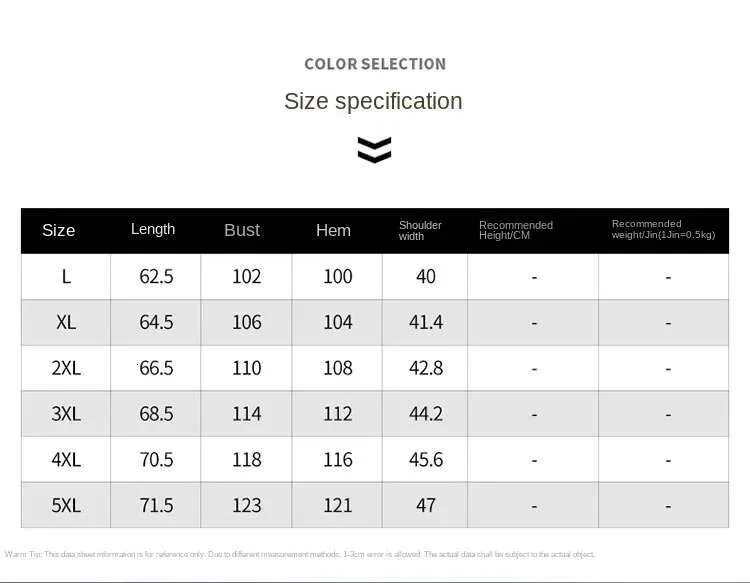Select the COLOR SELECTION heading

tap(375, 64)
